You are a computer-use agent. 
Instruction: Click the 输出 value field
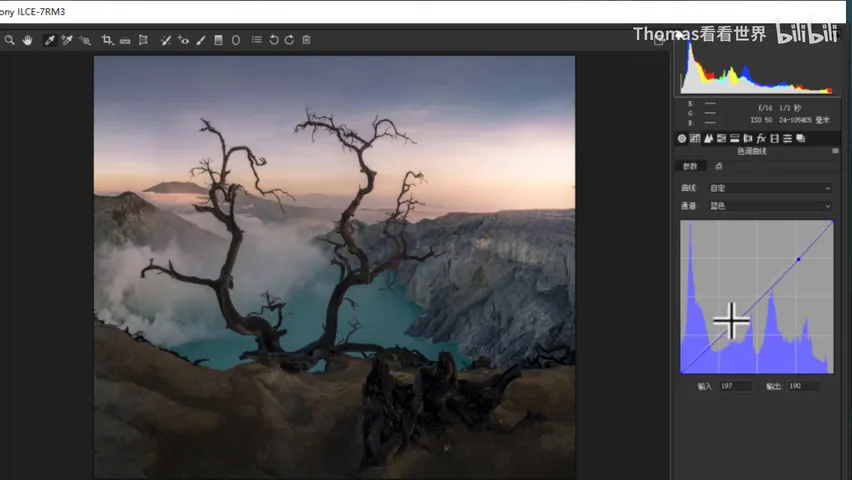pyautogui.click(x=803, y=386)
